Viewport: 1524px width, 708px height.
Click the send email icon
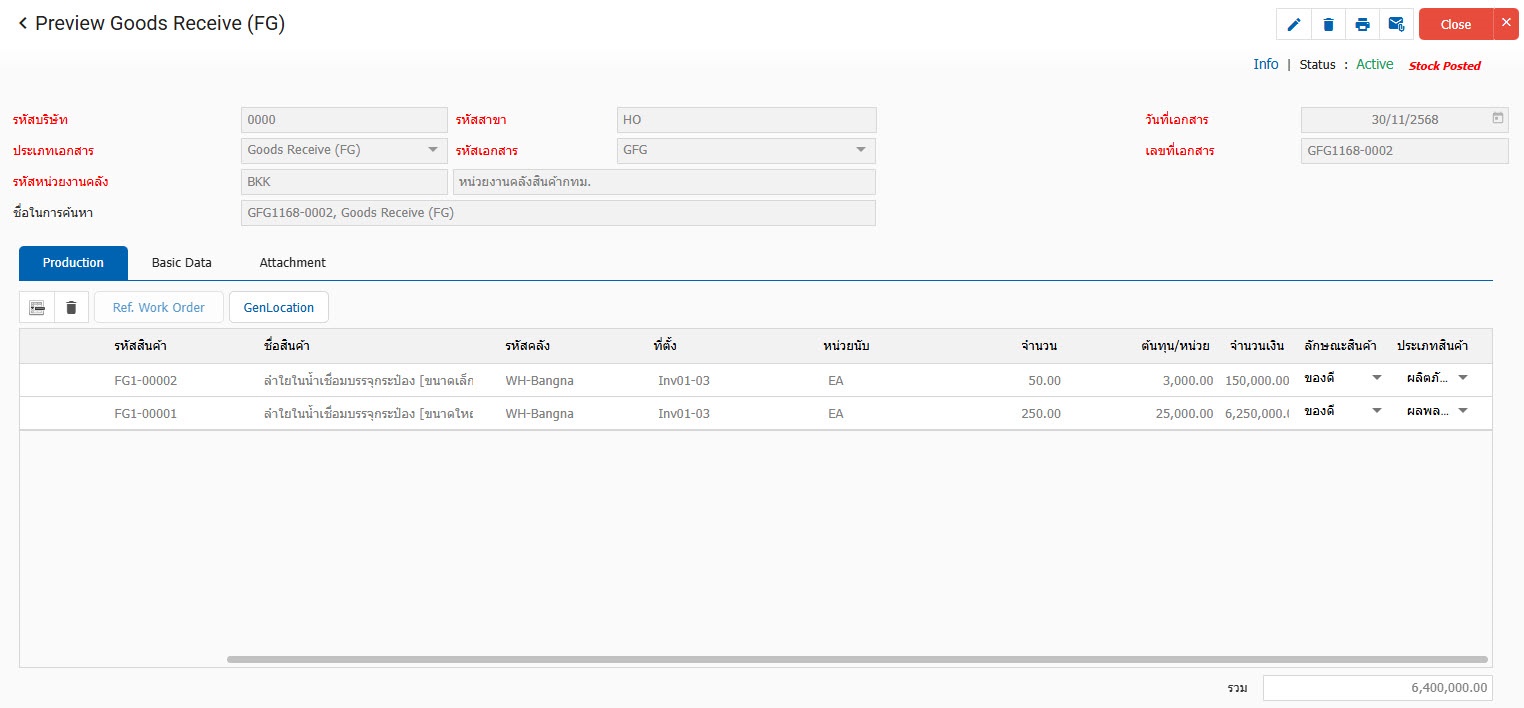[x=1396, y=25]
